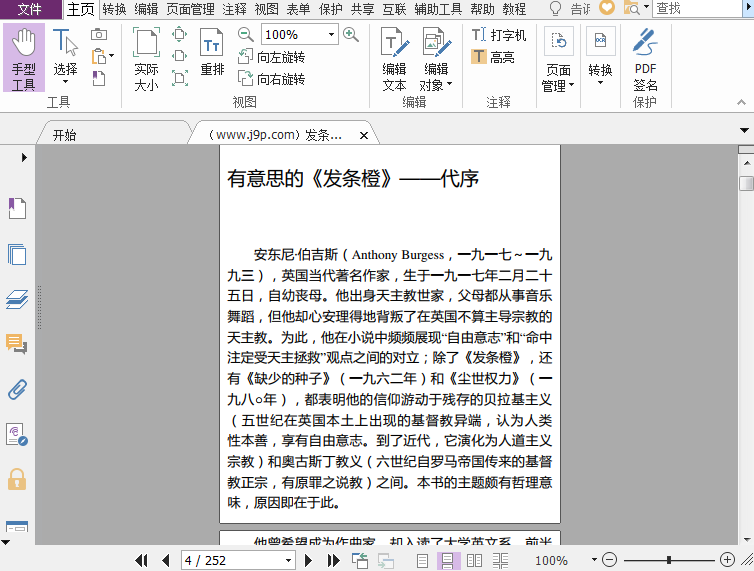Open the Edit (编辑) ribbon tab

146,9
